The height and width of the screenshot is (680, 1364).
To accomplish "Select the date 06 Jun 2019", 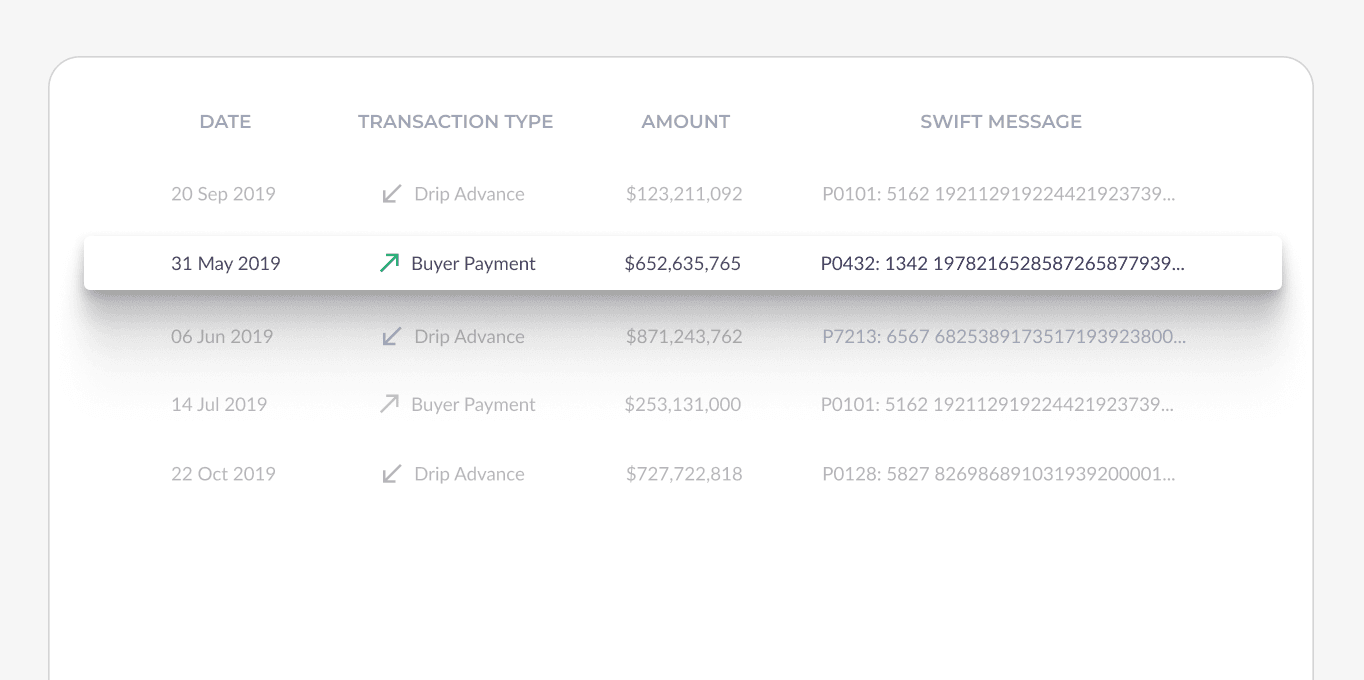I will pos(222,337).
